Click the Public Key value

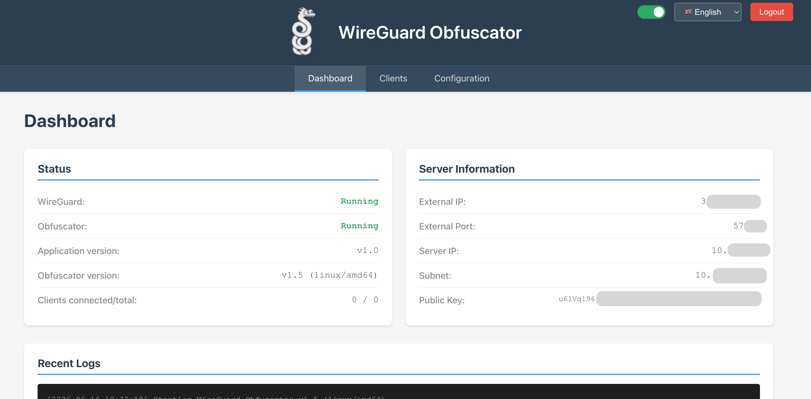(659, 299)
